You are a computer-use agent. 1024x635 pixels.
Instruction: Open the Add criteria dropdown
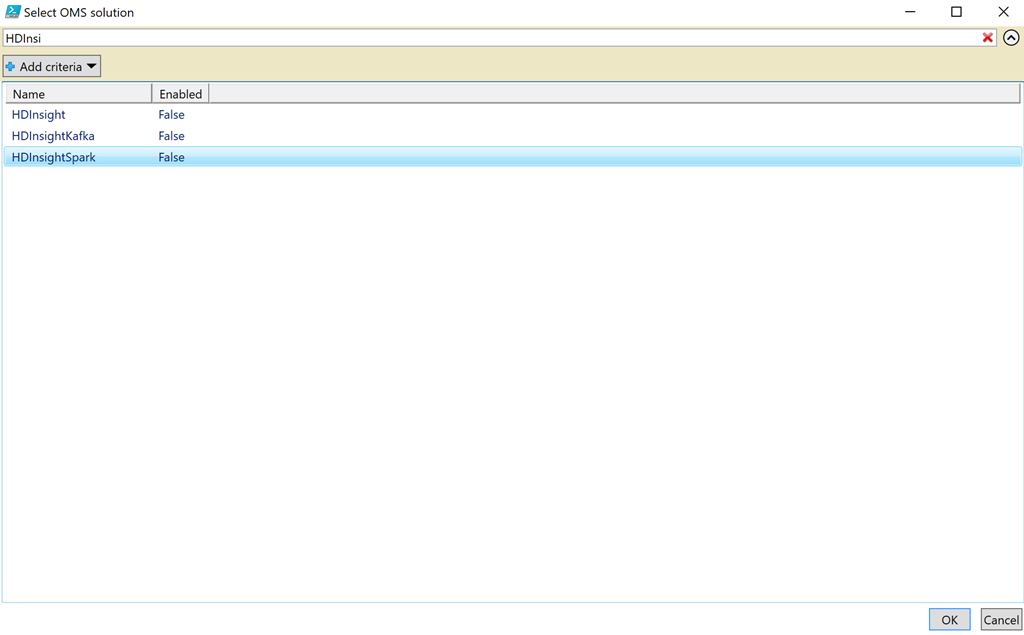[52, 67]
